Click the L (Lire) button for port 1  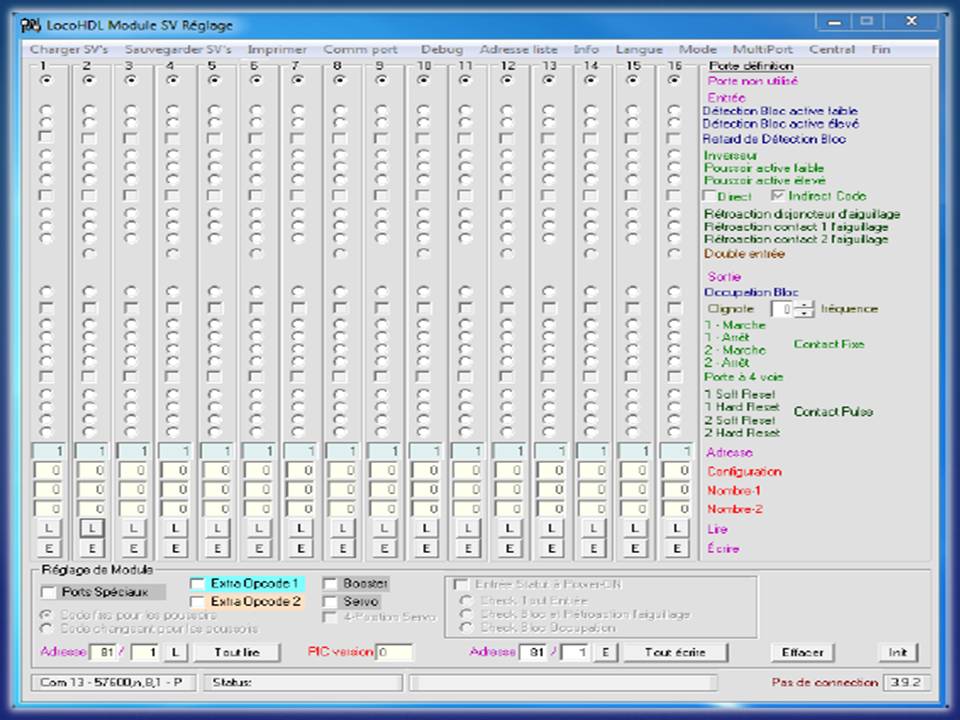(48, 528)
